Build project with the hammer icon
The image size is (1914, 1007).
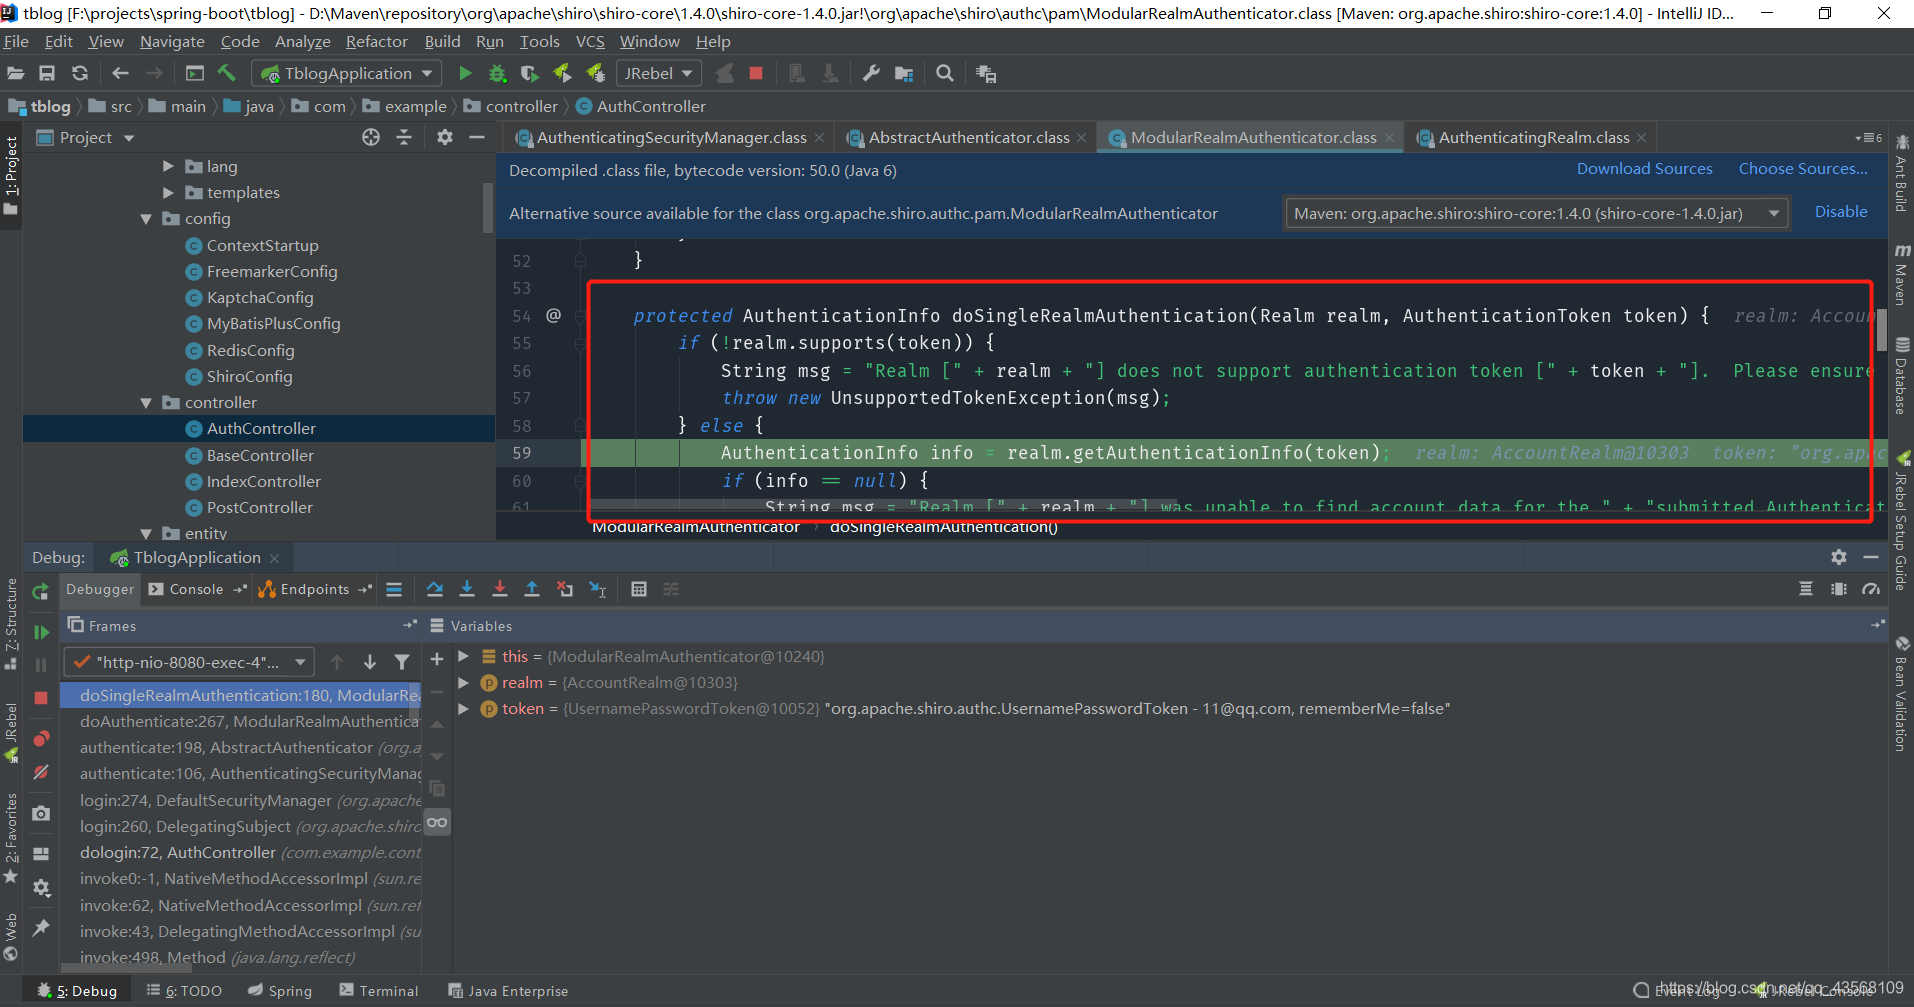[x=227, y=73]
